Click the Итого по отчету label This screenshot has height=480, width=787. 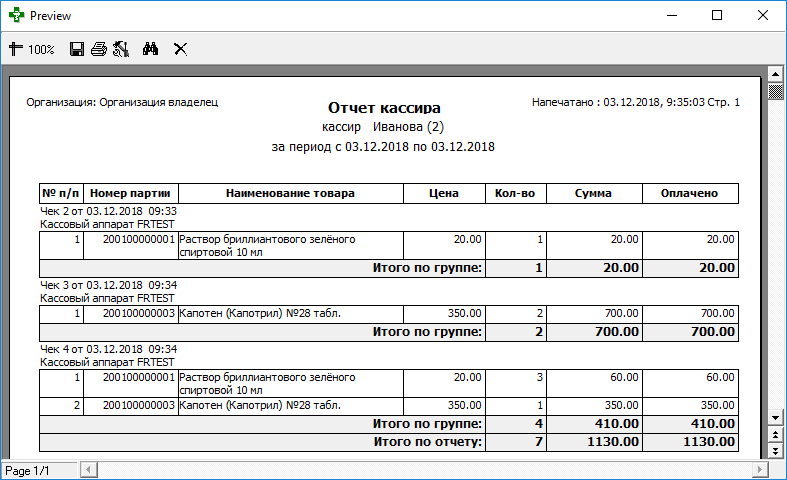click(x=428, y=442)
